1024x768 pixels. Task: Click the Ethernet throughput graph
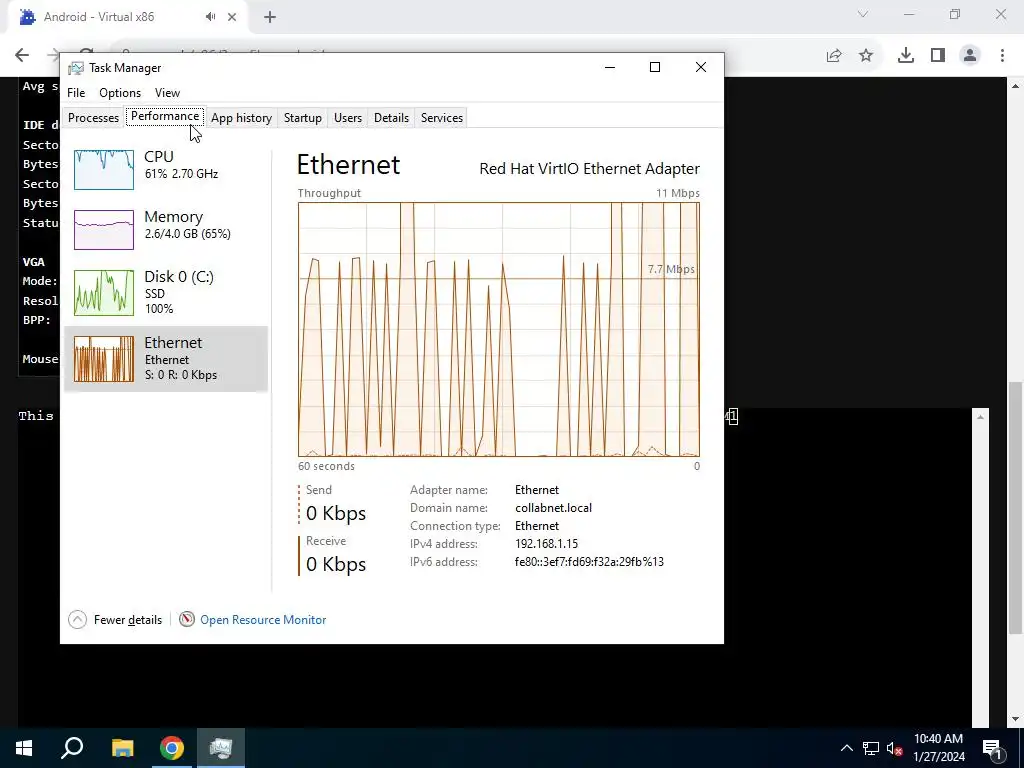pyautogui.click(x=499, y=329)
